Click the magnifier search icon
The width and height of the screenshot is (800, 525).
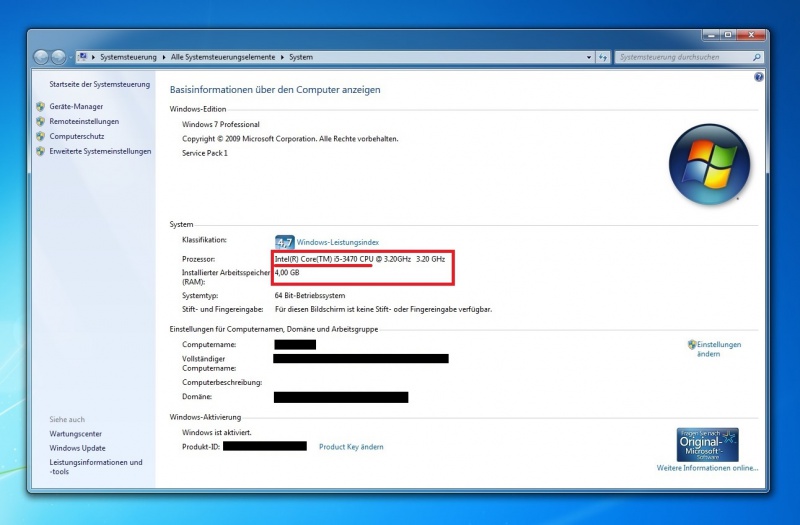tap(757, 57)
